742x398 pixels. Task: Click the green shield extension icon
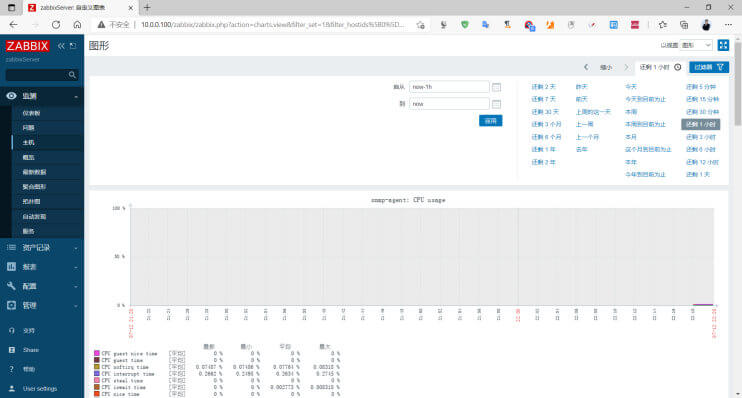(465, 25)
